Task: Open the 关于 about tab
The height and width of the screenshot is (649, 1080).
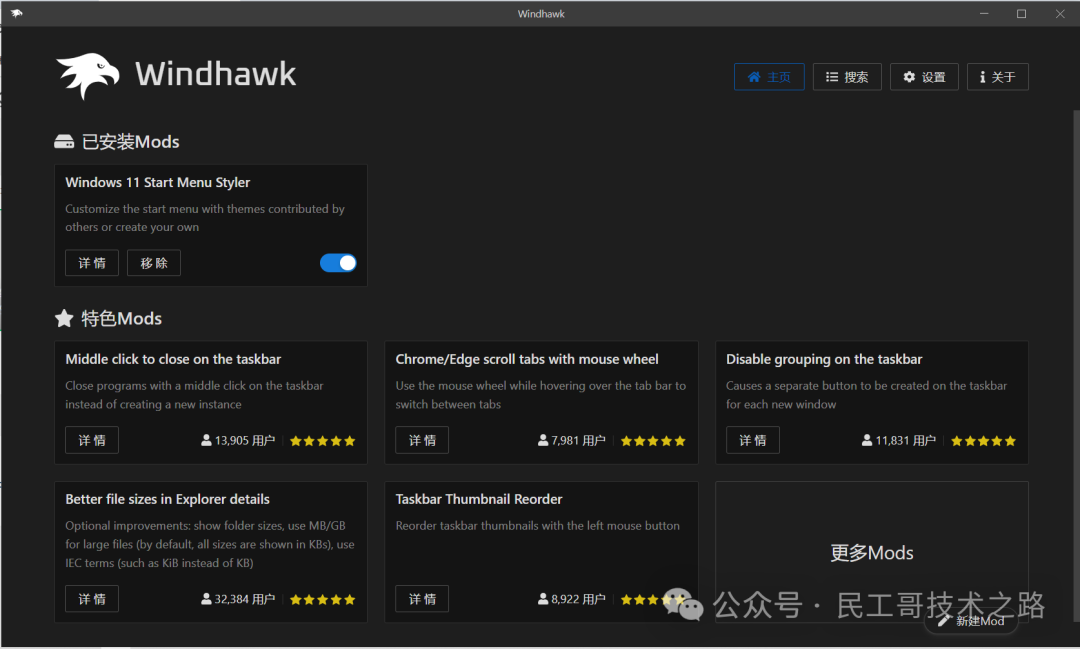Action: click(997, 76)
